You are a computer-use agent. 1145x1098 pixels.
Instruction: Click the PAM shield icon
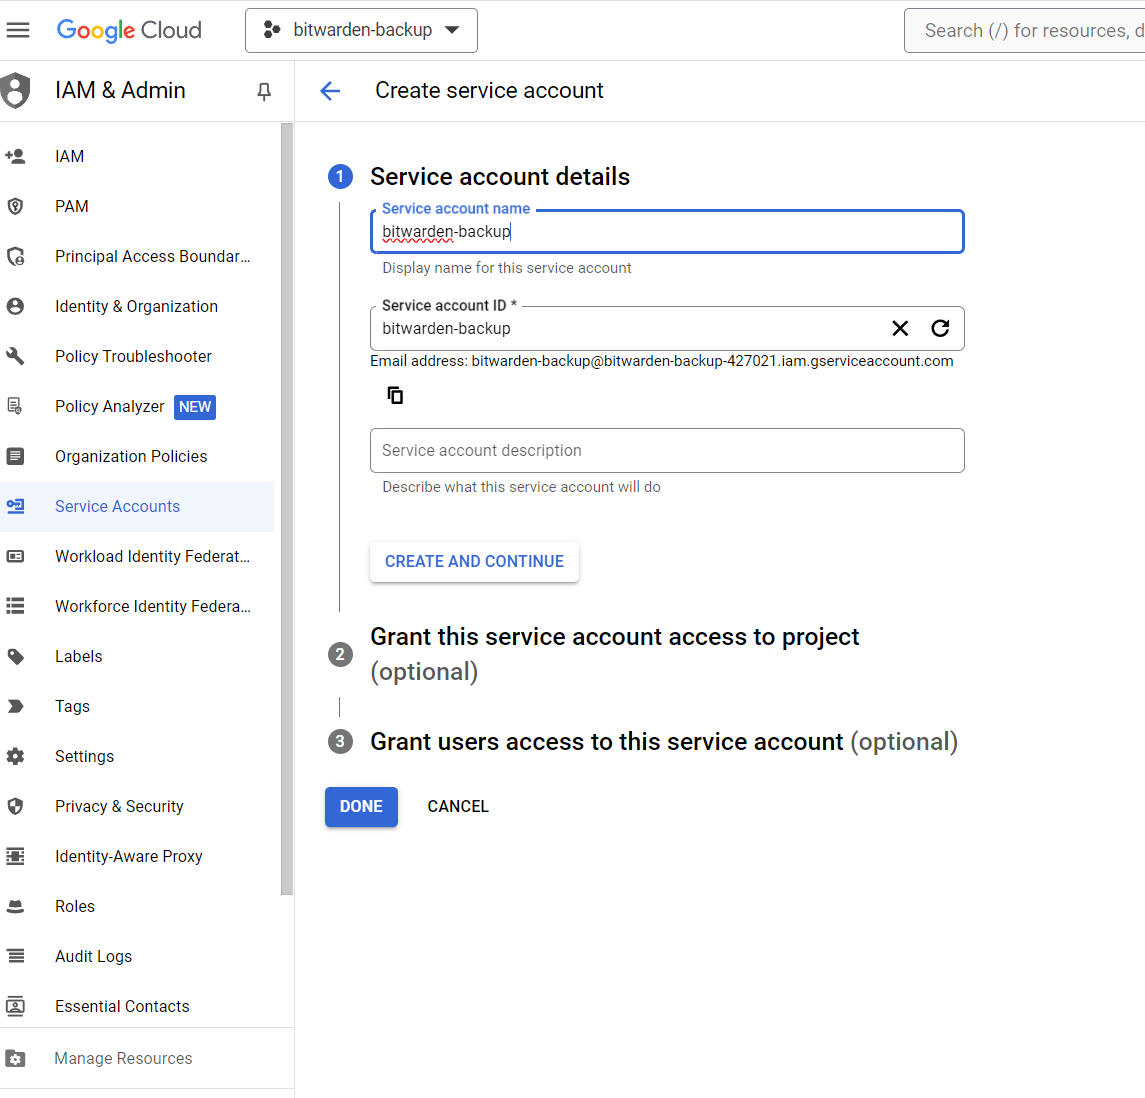[15, 207]
